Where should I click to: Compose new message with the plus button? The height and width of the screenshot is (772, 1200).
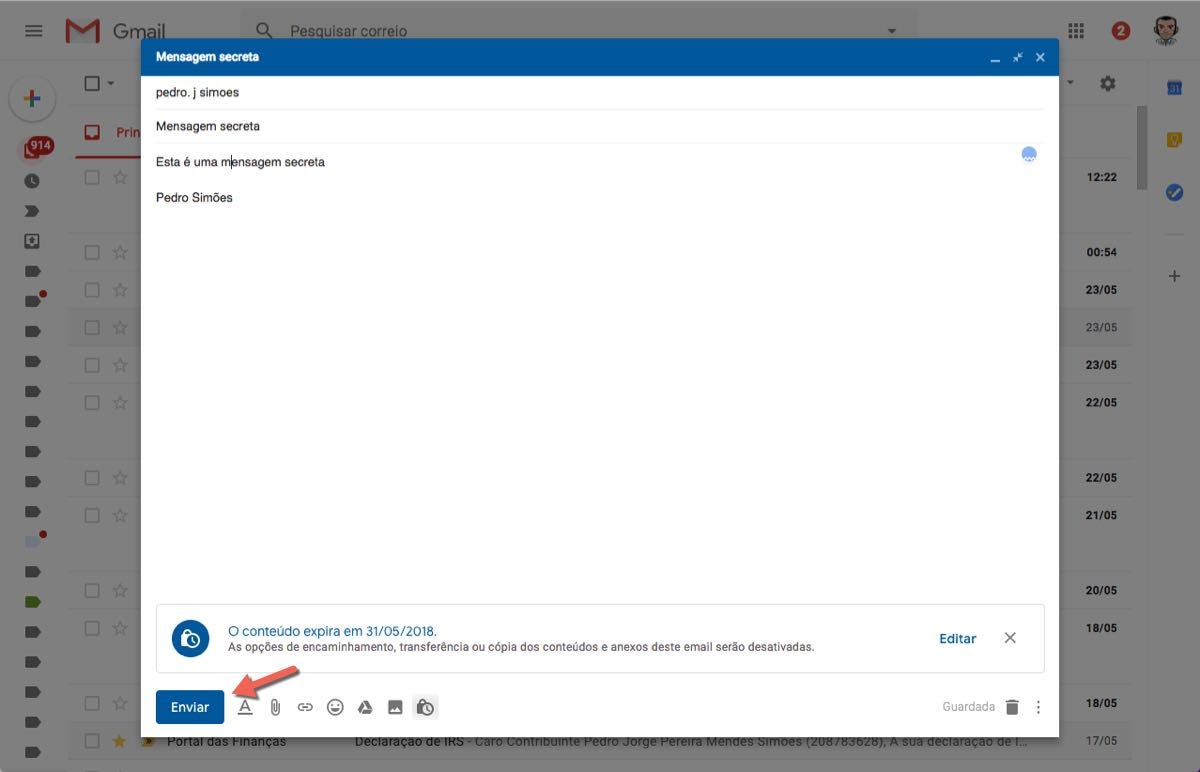pos(32,98)
